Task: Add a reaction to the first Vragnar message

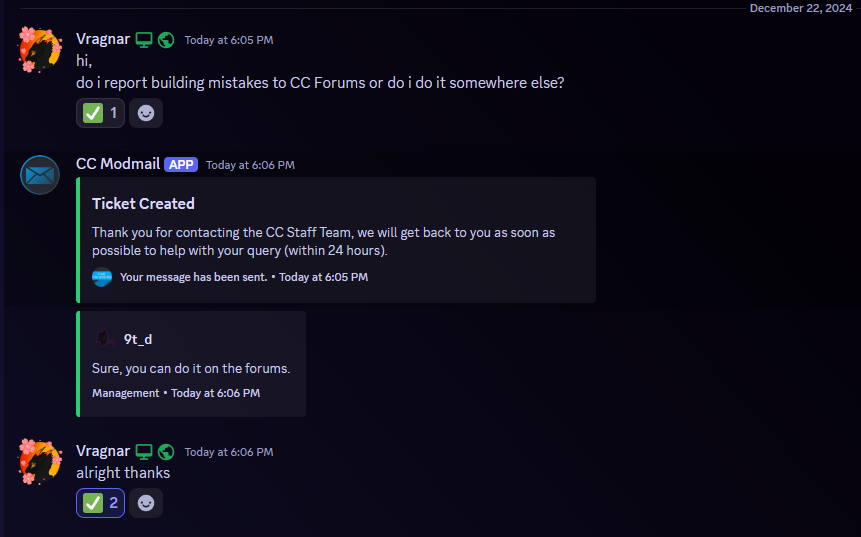Action: click(x=146, y=113)
